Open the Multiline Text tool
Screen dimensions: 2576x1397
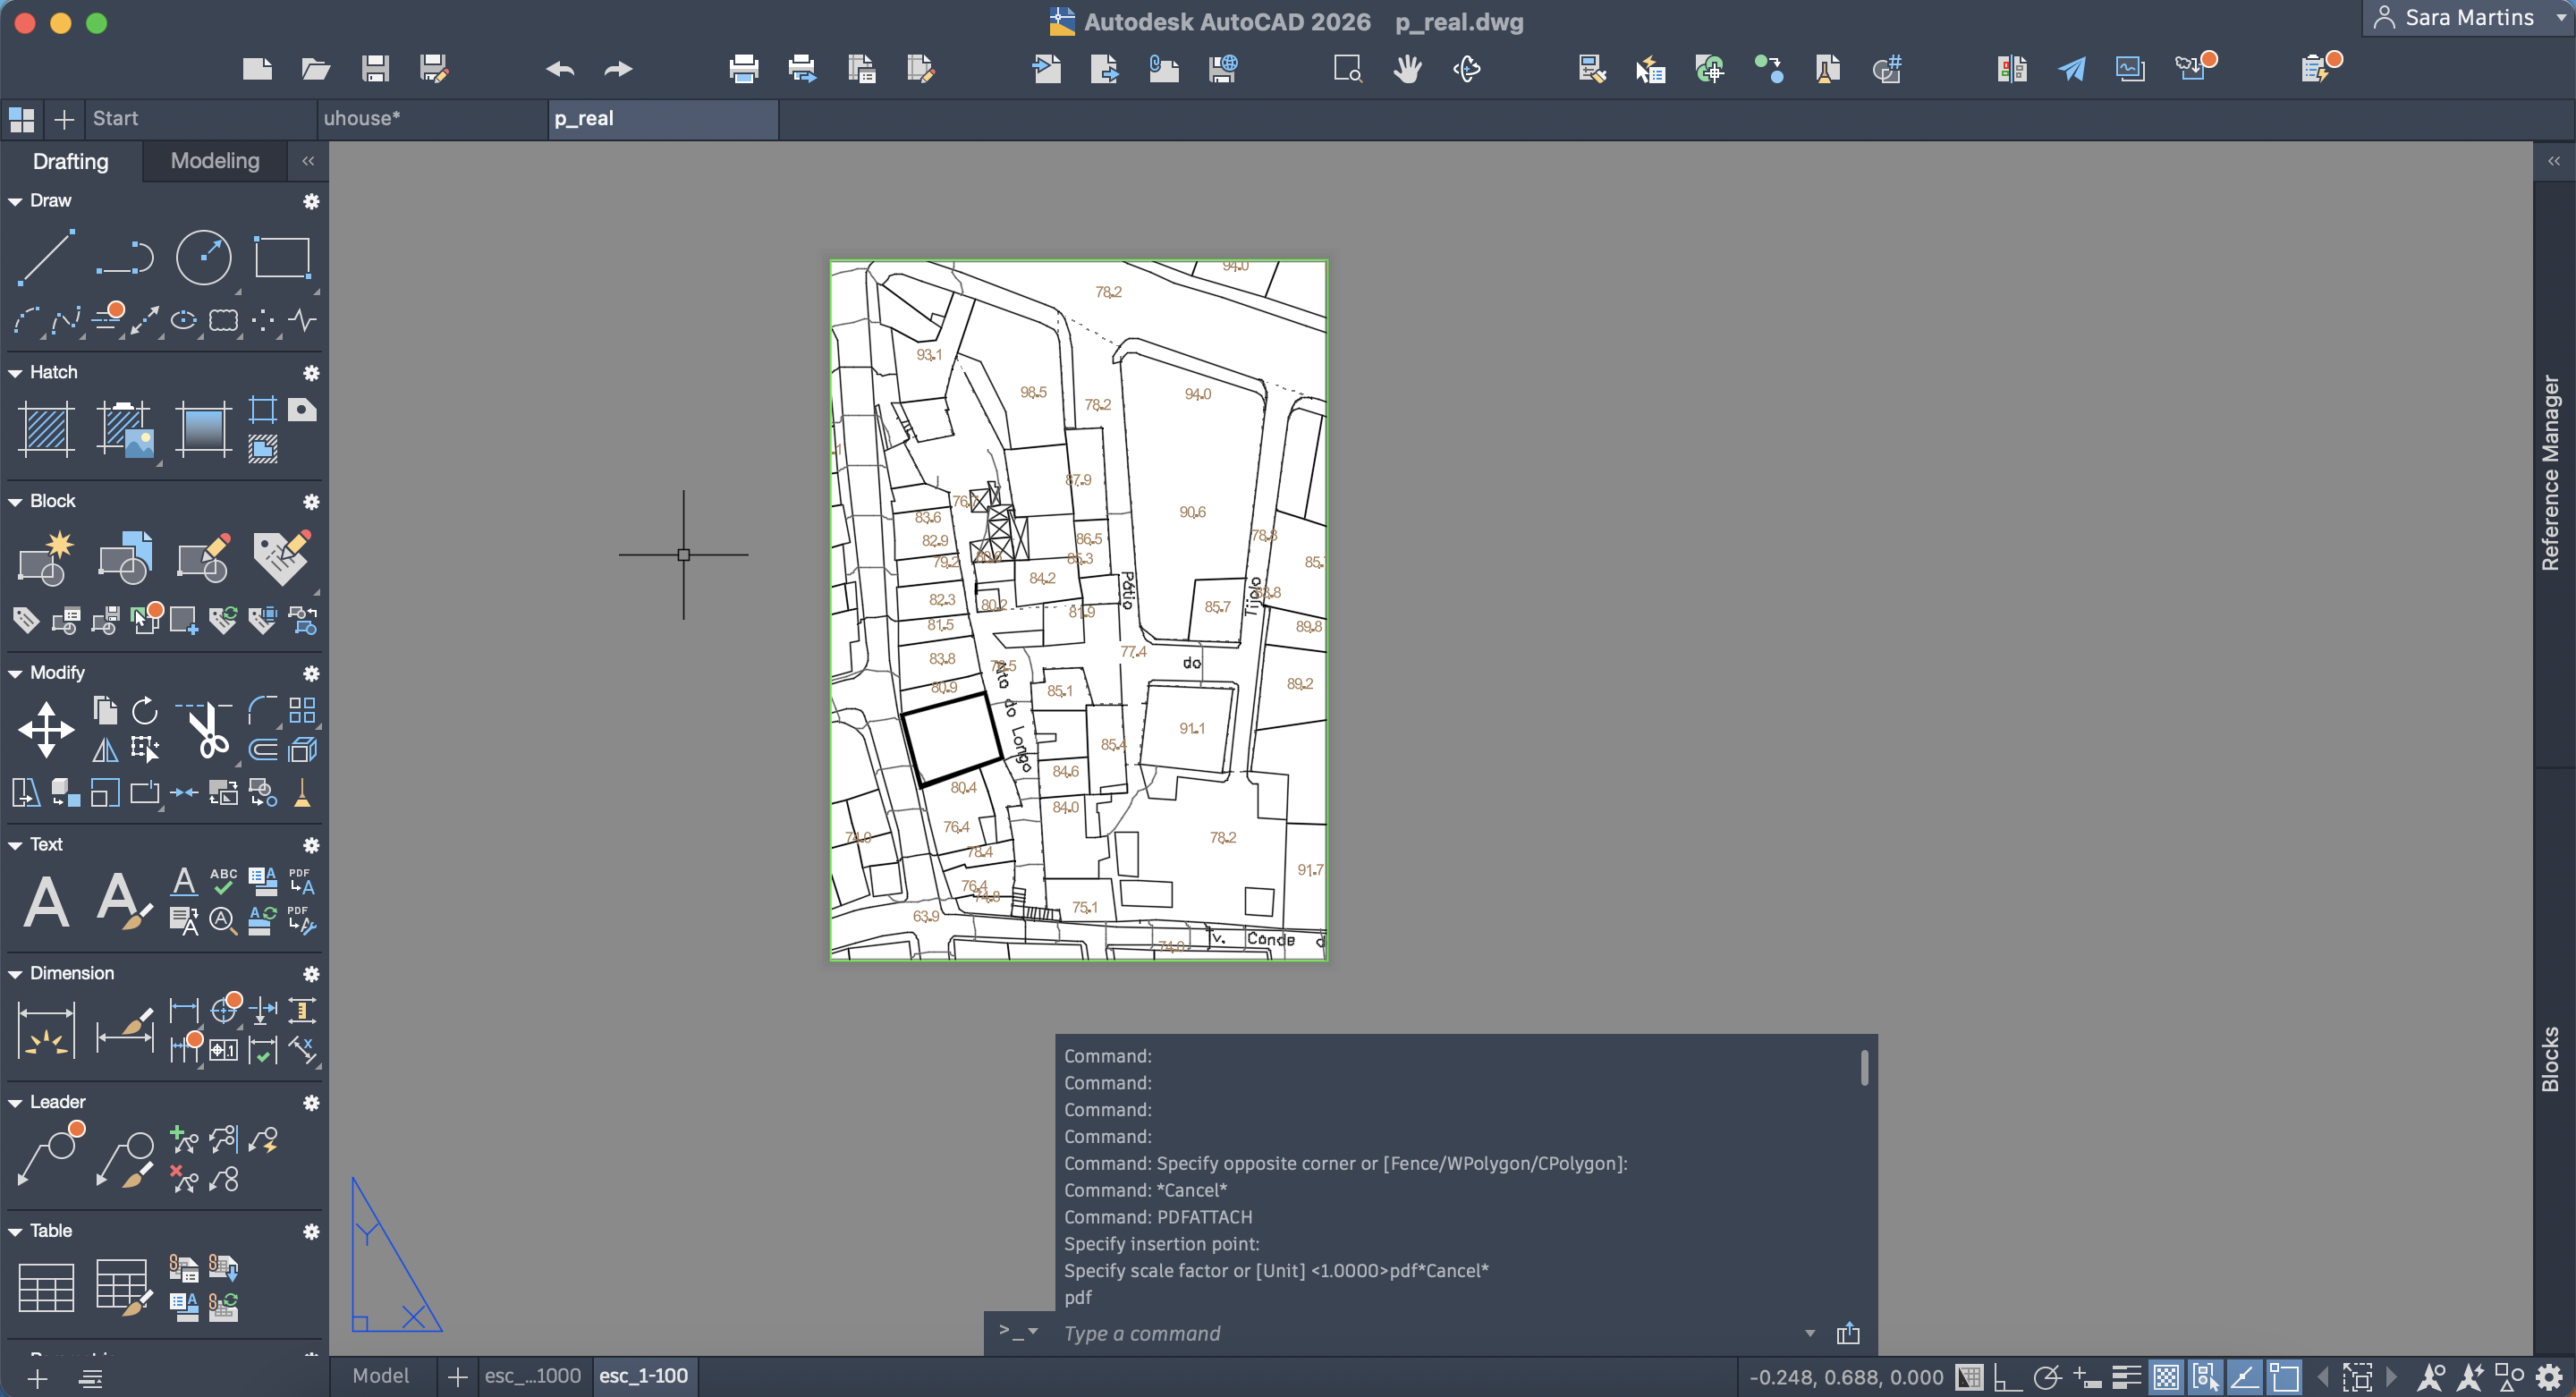46,902
